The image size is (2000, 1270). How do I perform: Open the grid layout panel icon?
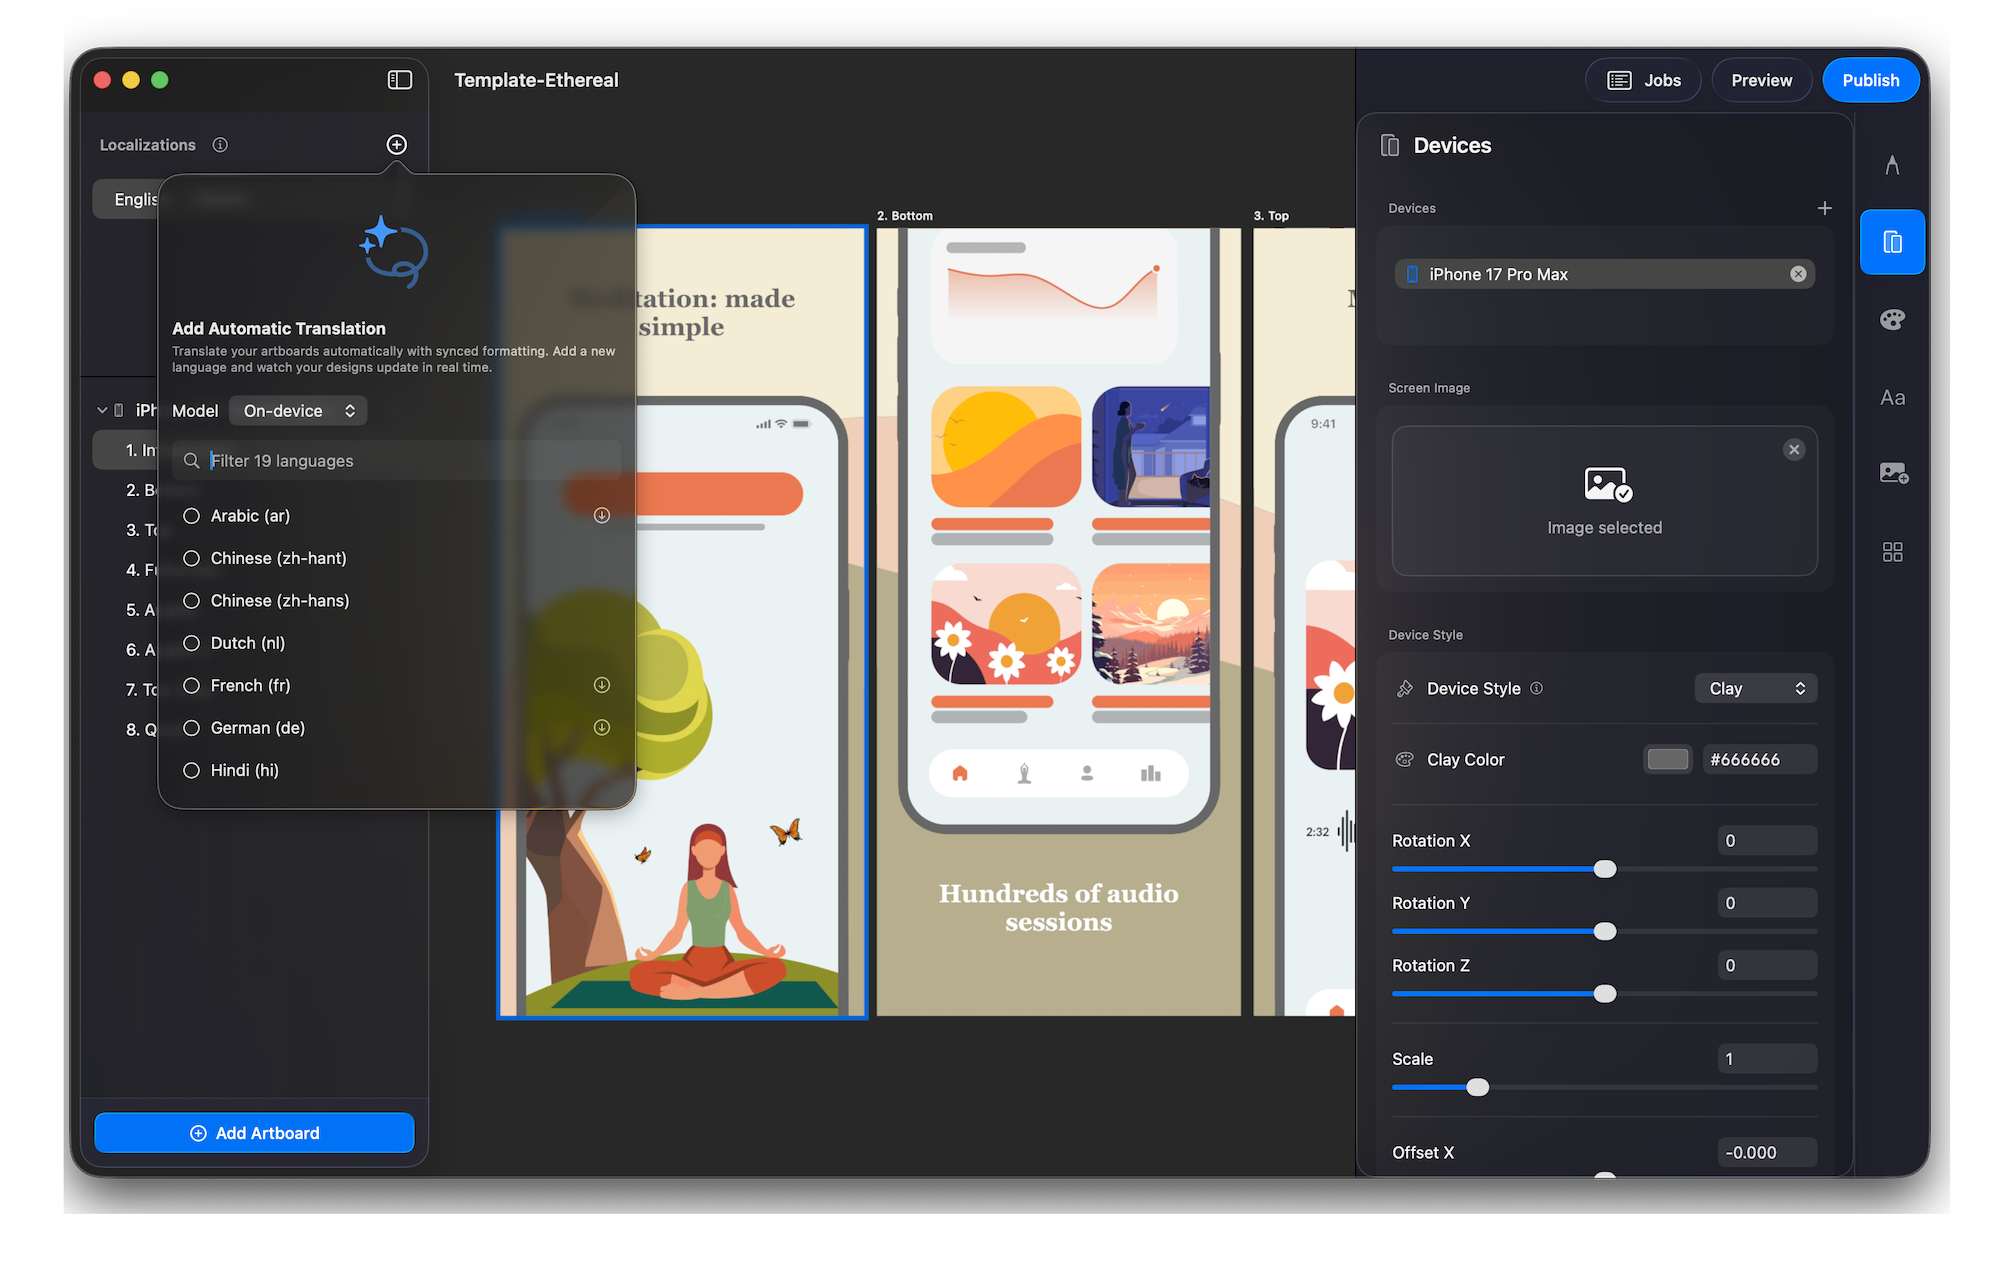point(1892,552)
